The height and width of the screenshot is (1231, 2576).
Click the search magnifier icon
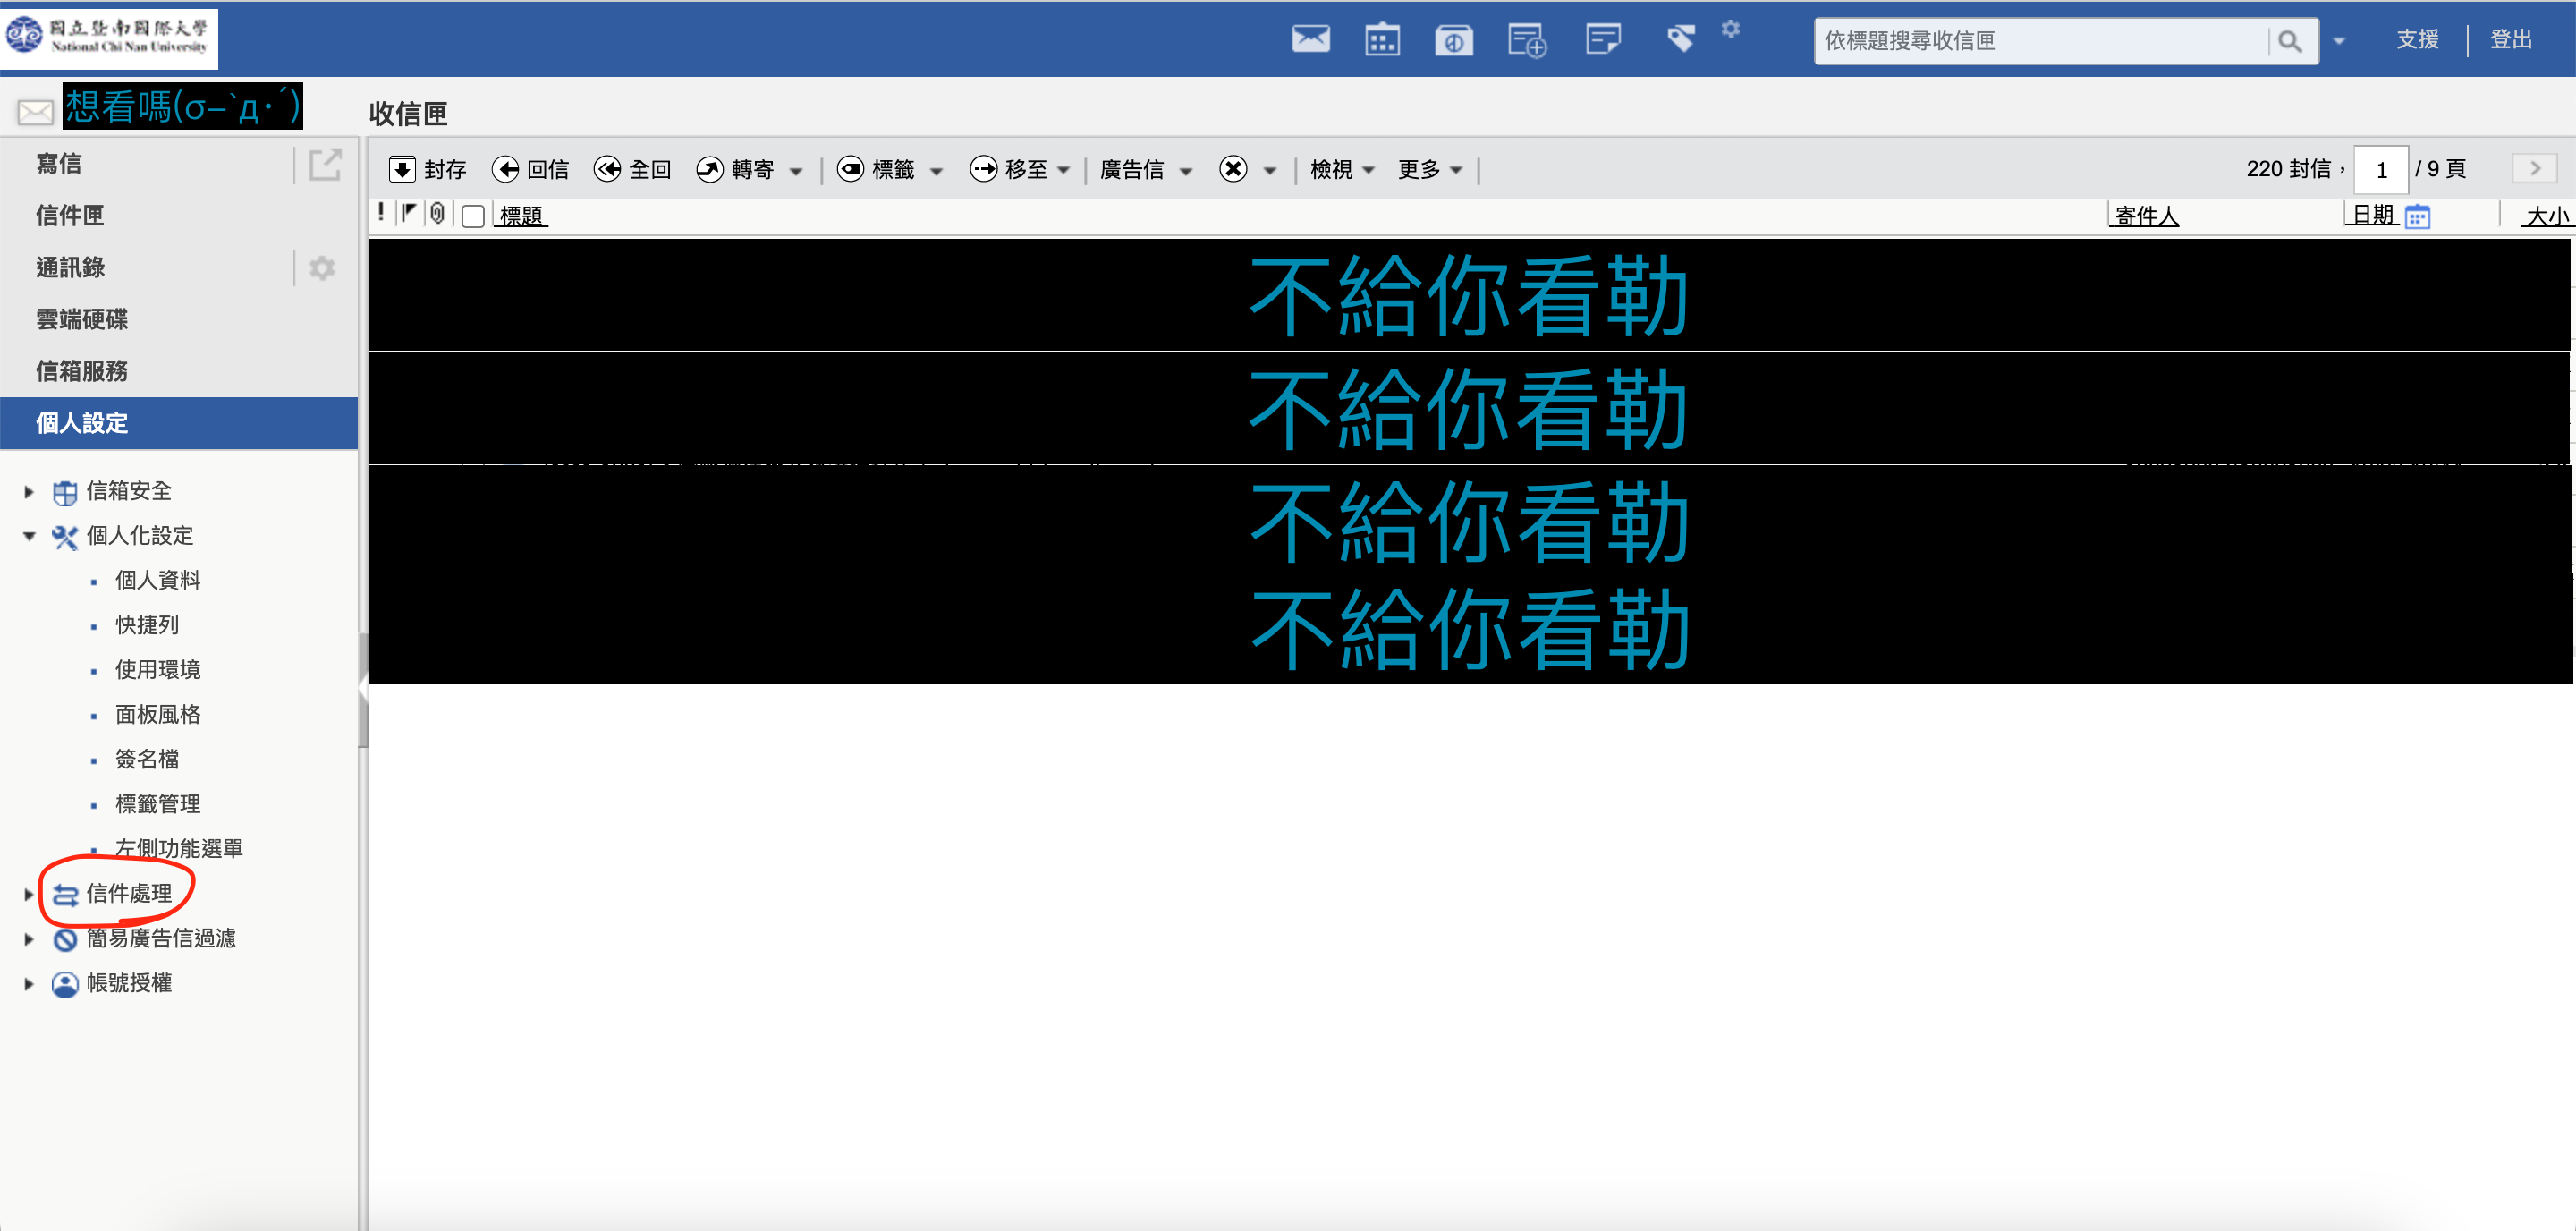click(2289, 41)
